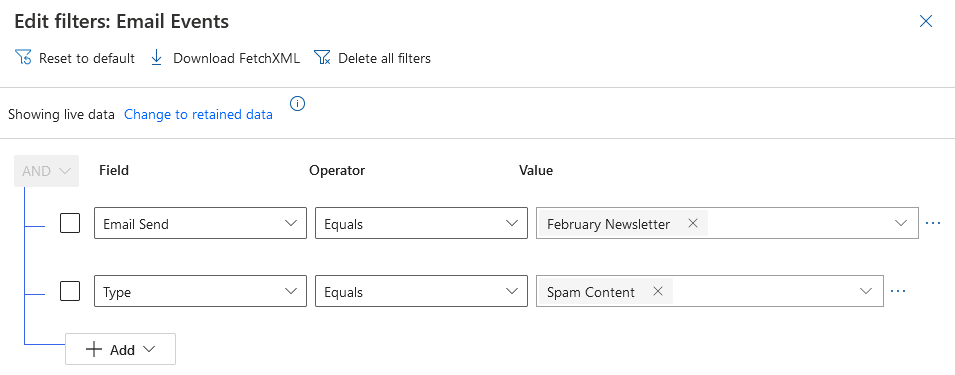The height and width of the screenshot is (375, 955).
Task: Open the Email Send field dropdown
Action: [200, 223]
